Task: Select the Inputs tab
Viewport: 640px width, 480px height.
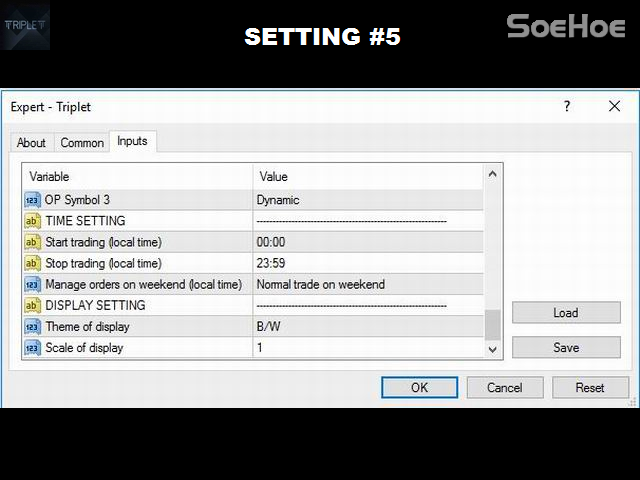Action: 132,141
